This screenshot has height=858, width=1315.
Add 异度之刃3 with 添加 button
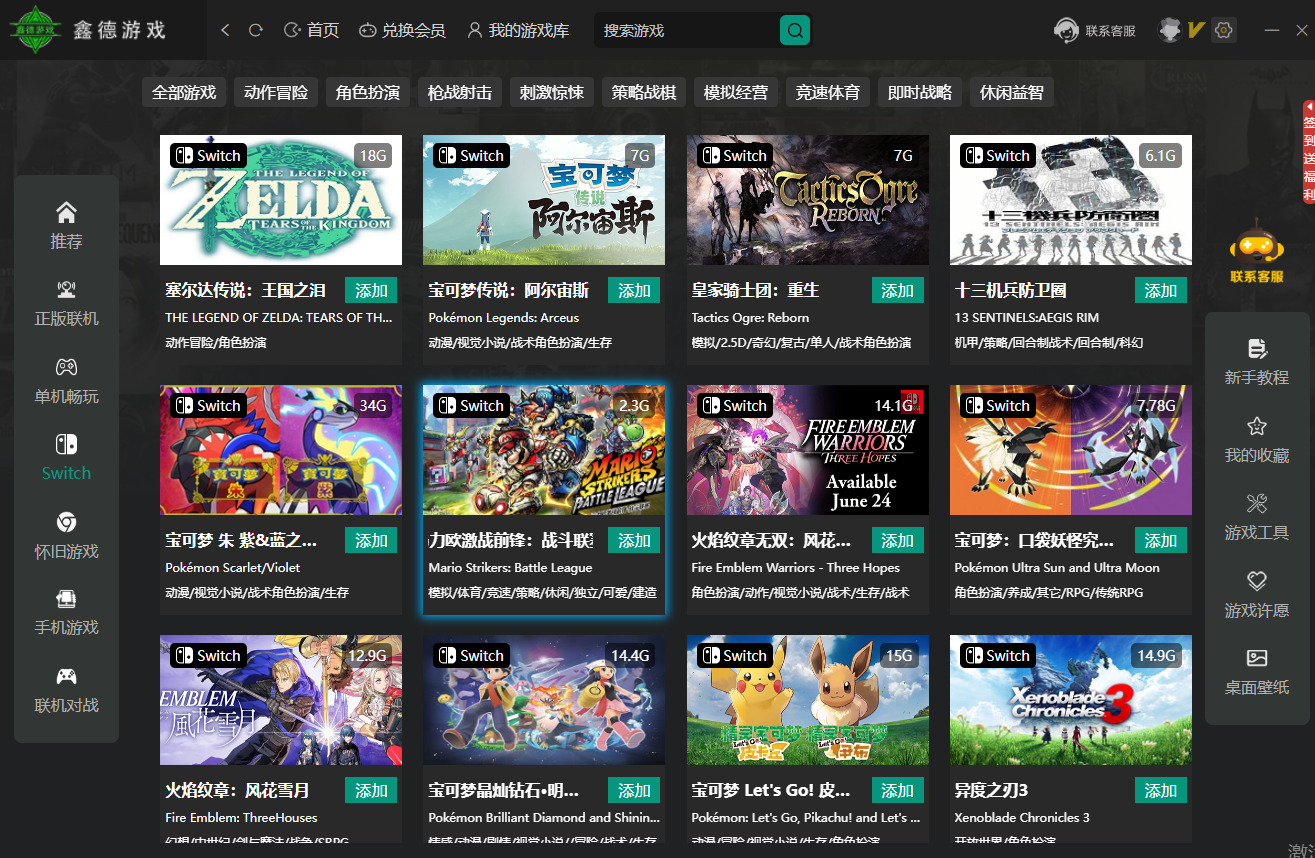tap(1160, 791)
